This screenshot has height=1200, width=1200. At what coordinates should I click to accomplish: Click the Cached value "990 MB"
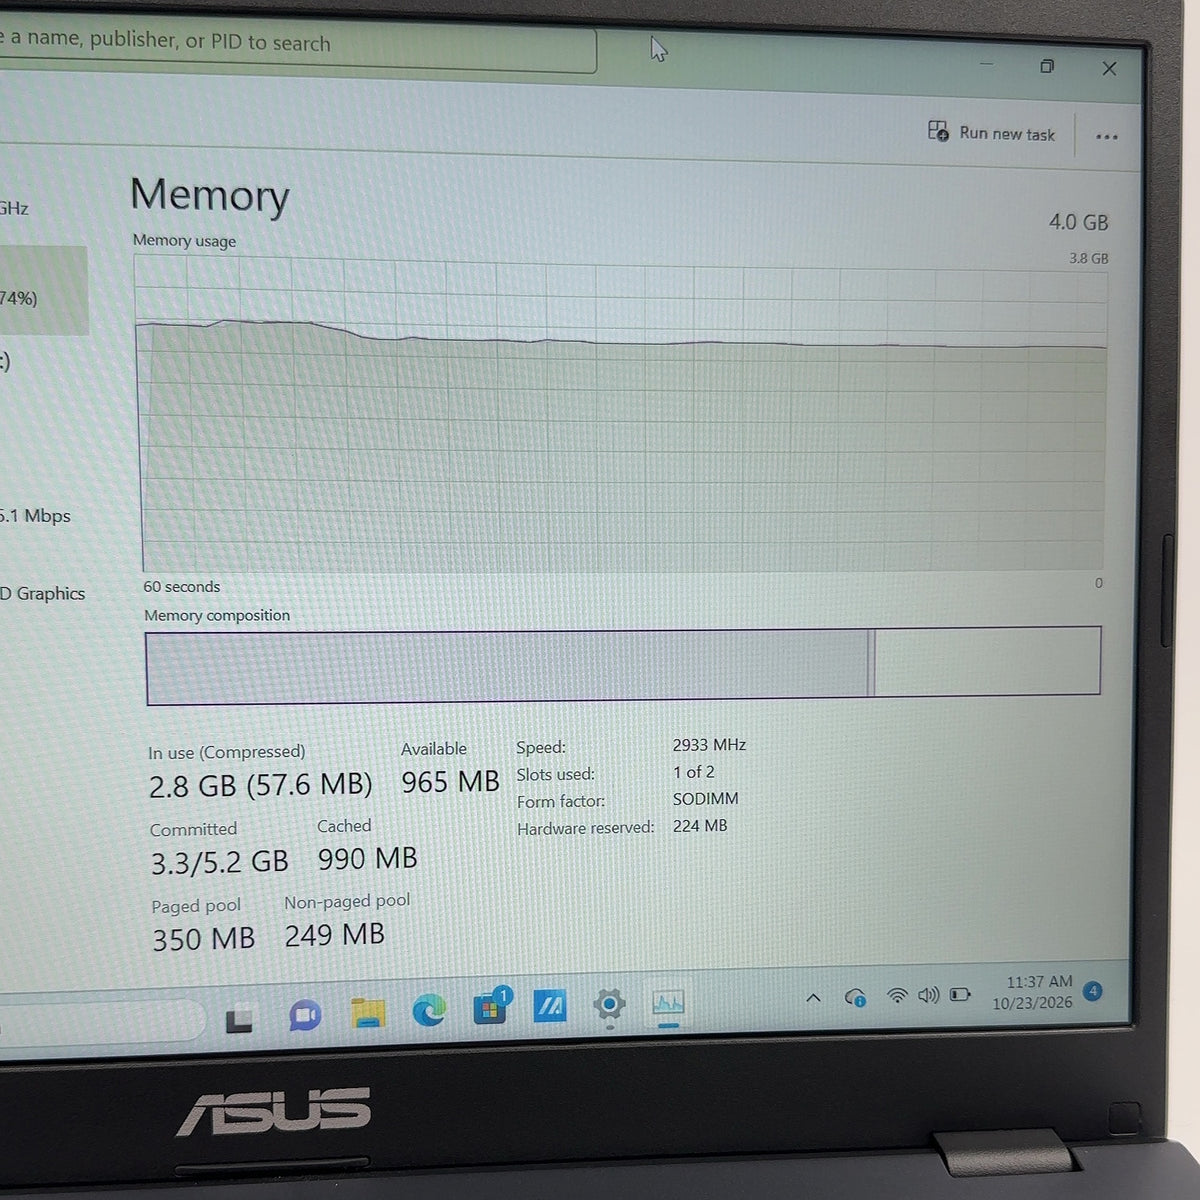point(367,859)
